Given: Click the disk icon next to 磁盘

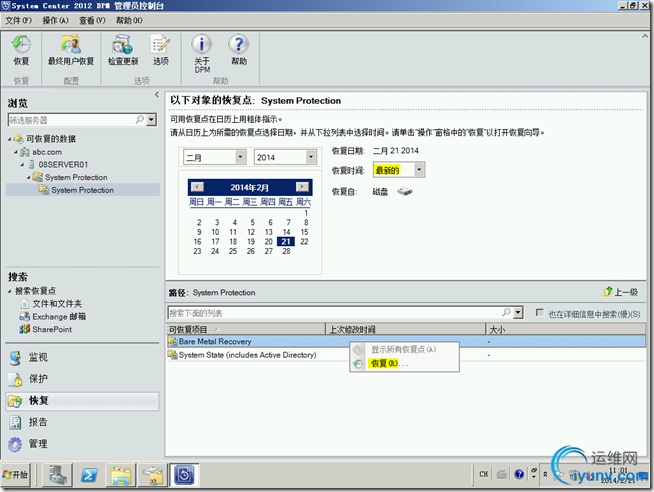Looking at the screenshot, I should tap(405, 191).
